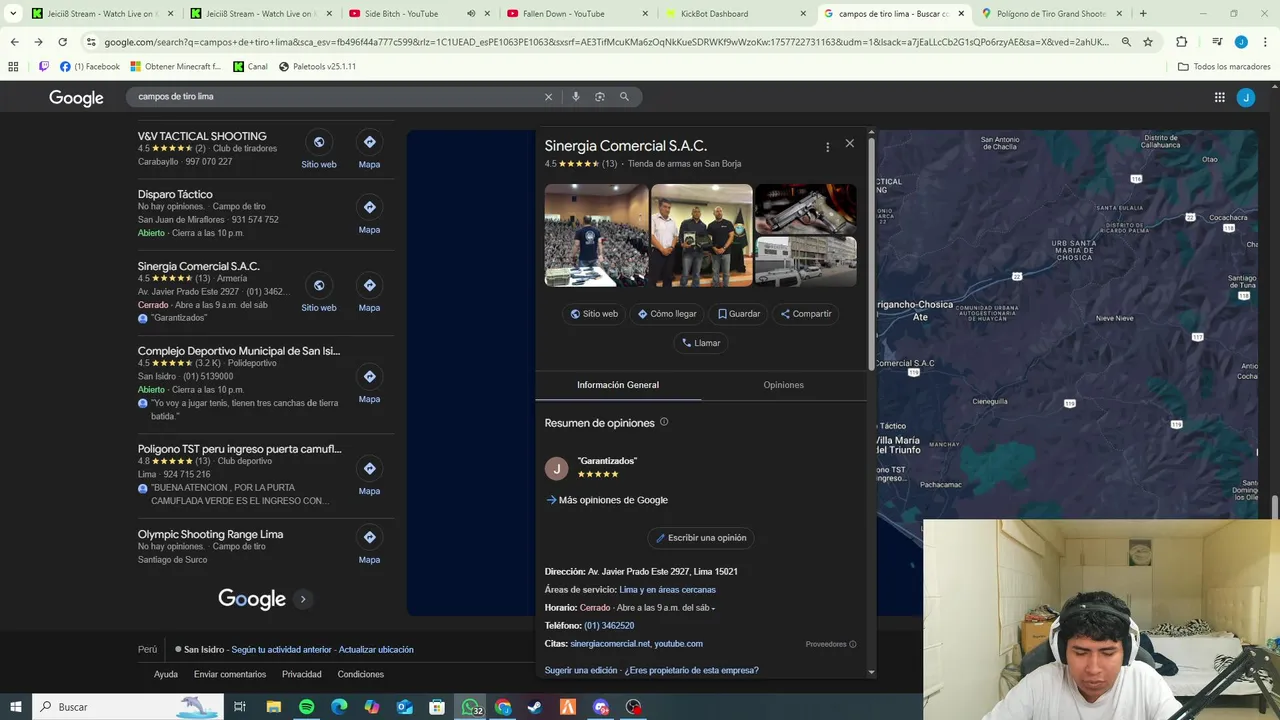This screenshot has height=720, width=1280.
Task: Open Mapa for Olympic Shooting Range Lima
Action: click(369, 545)
